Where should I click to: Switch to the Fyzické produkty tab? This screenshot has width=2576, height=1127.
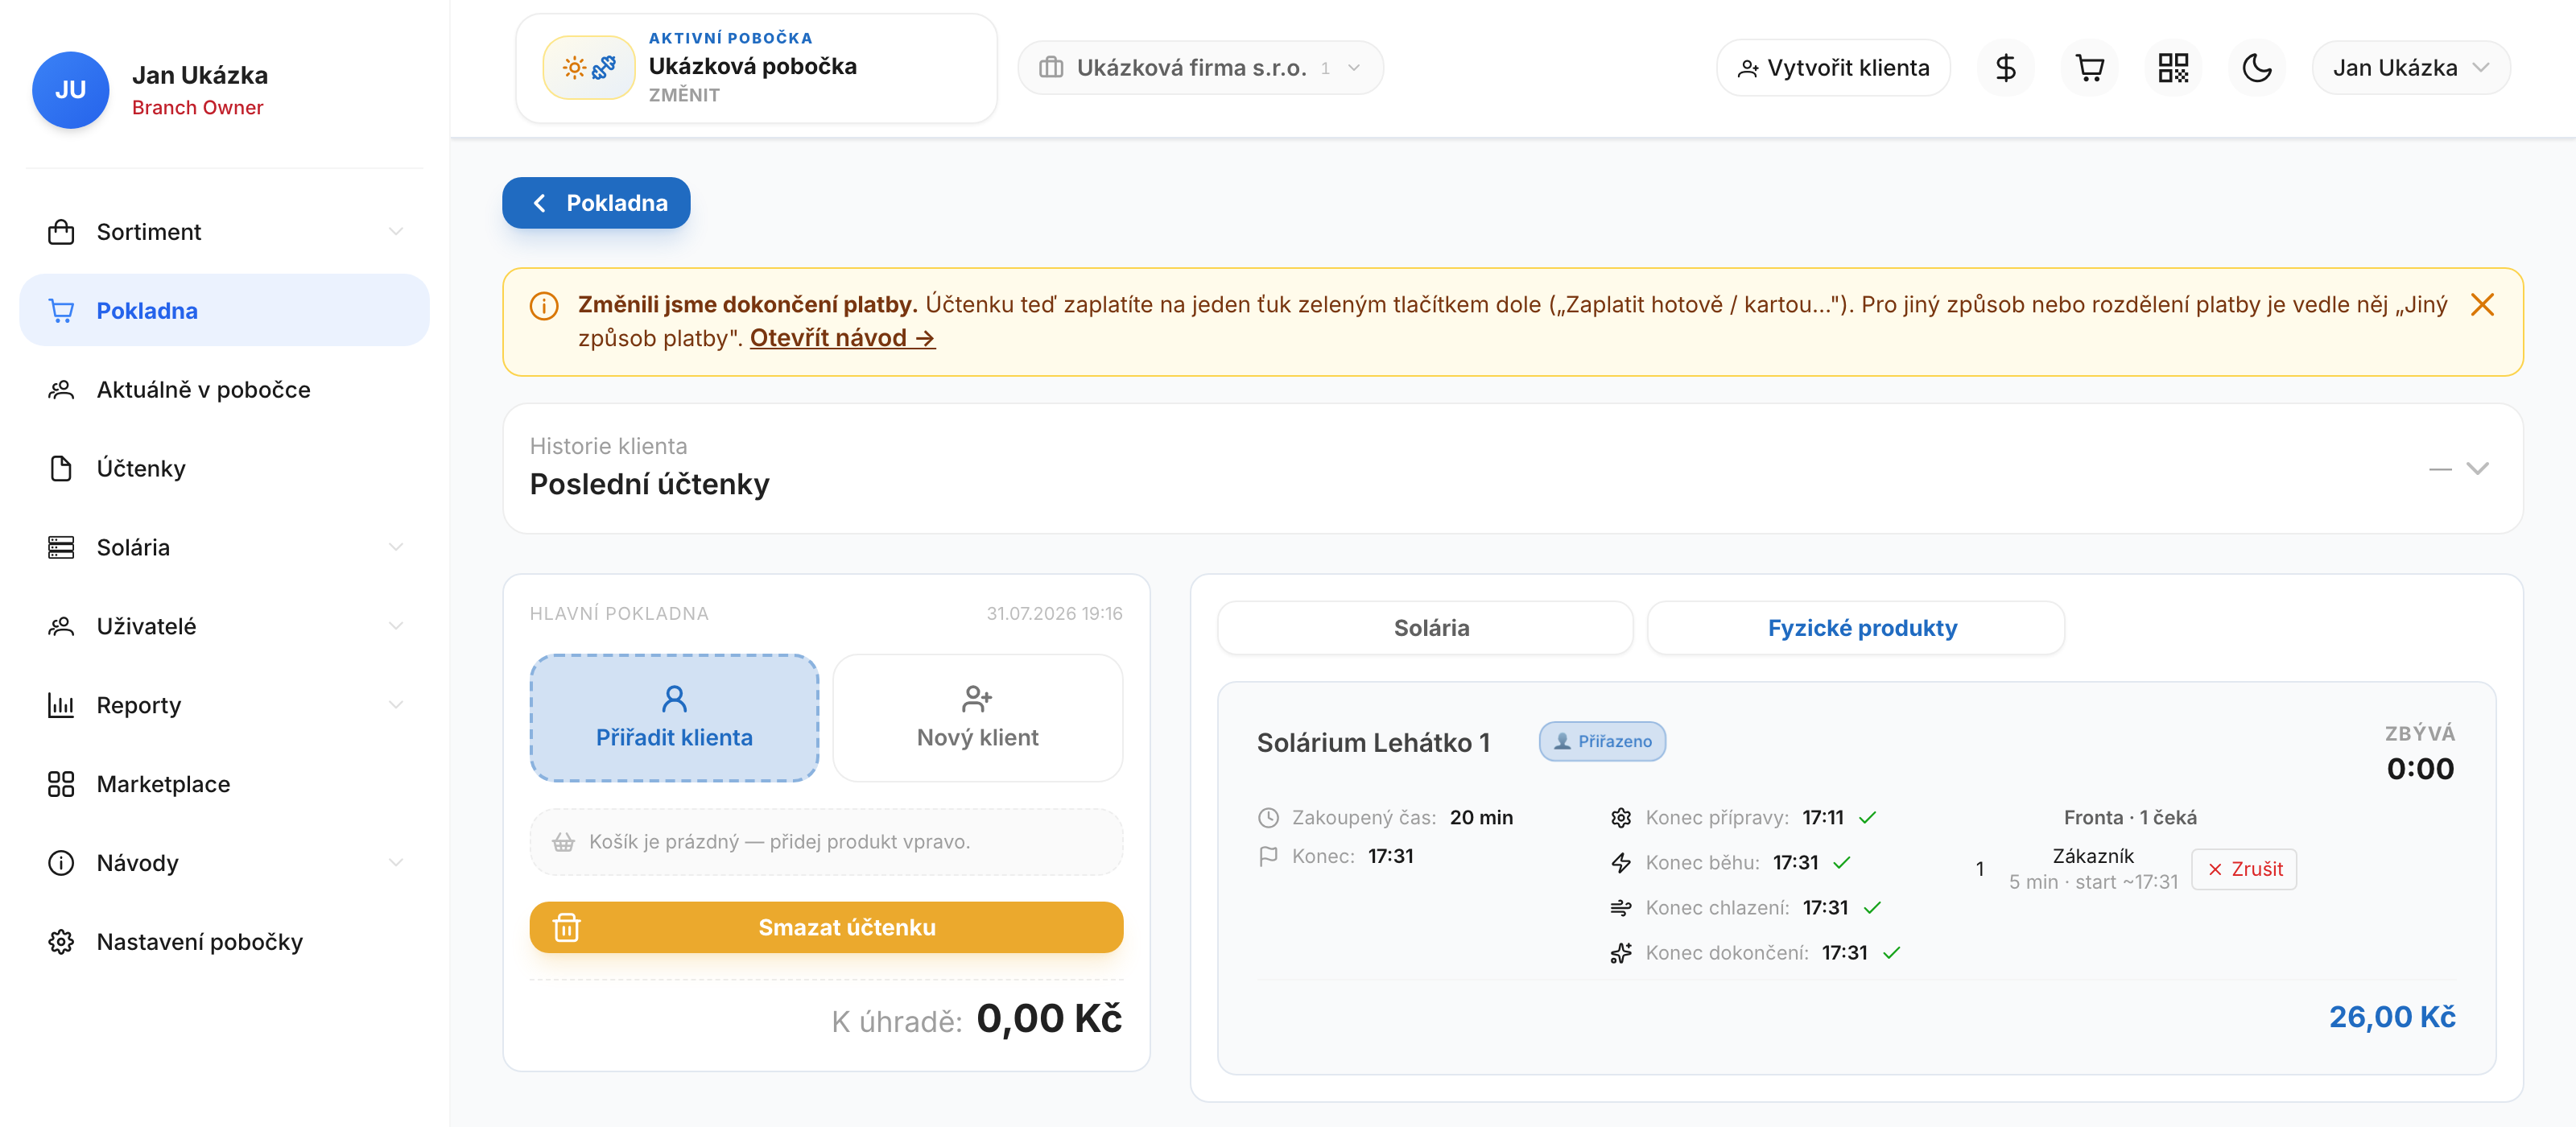pos(1856,628)
